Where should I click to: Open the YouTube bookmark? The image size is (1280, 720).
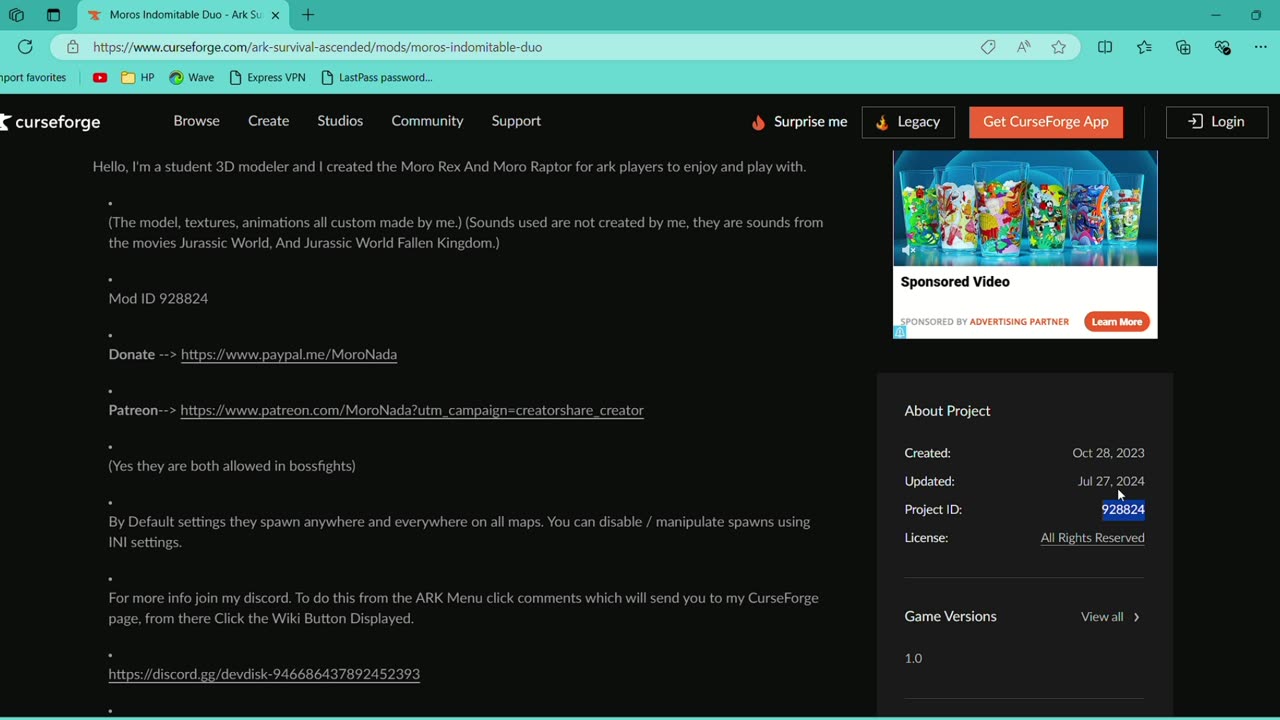coord(100,77)
